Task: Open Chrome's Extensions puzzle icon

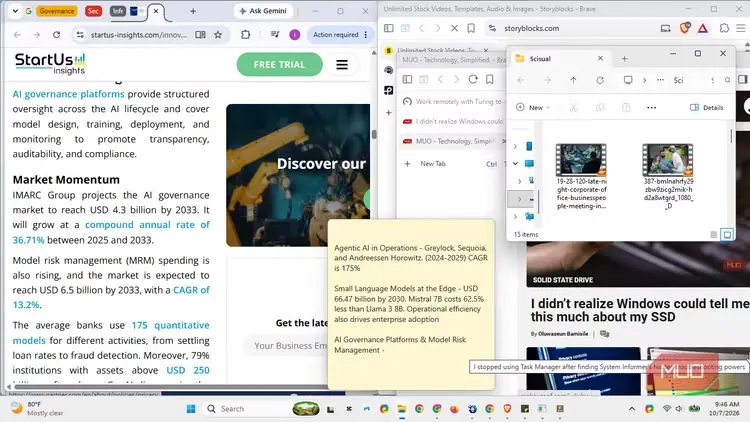Action: point(245,34)
